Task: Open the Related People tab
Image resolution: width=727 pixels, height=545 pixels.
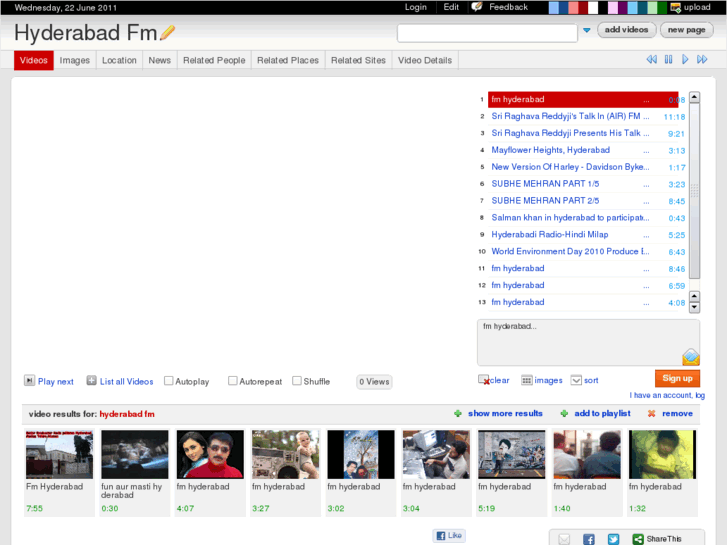Action: [x=214, y=60]
